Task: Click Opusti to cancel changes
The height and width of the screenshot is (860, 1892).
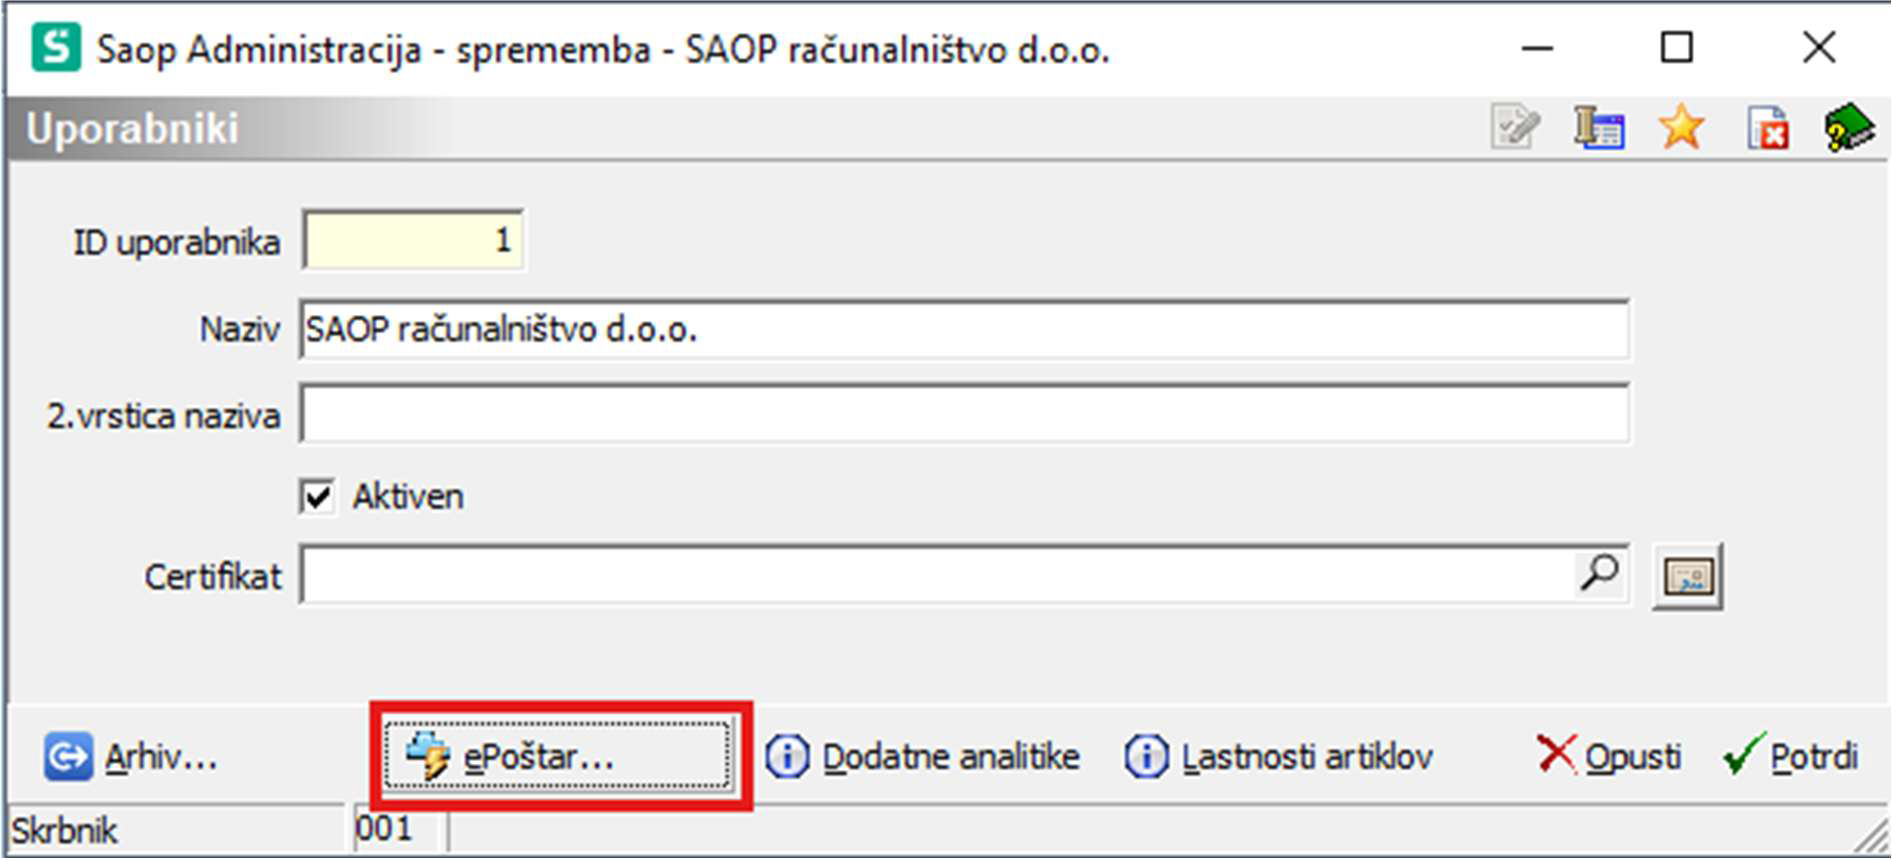Action: click(x=1609, y=756)
